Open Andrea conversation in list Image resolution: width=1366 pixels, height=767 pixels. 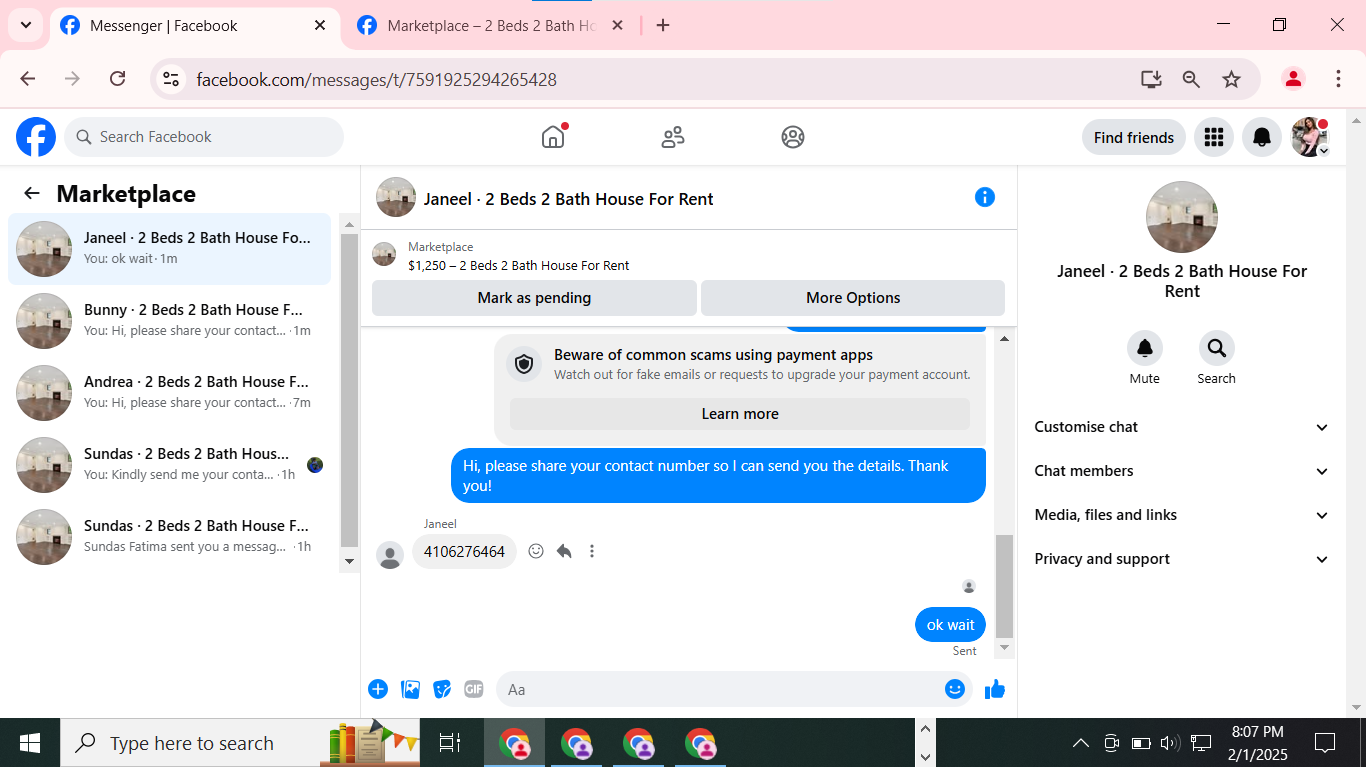(169, 393)
